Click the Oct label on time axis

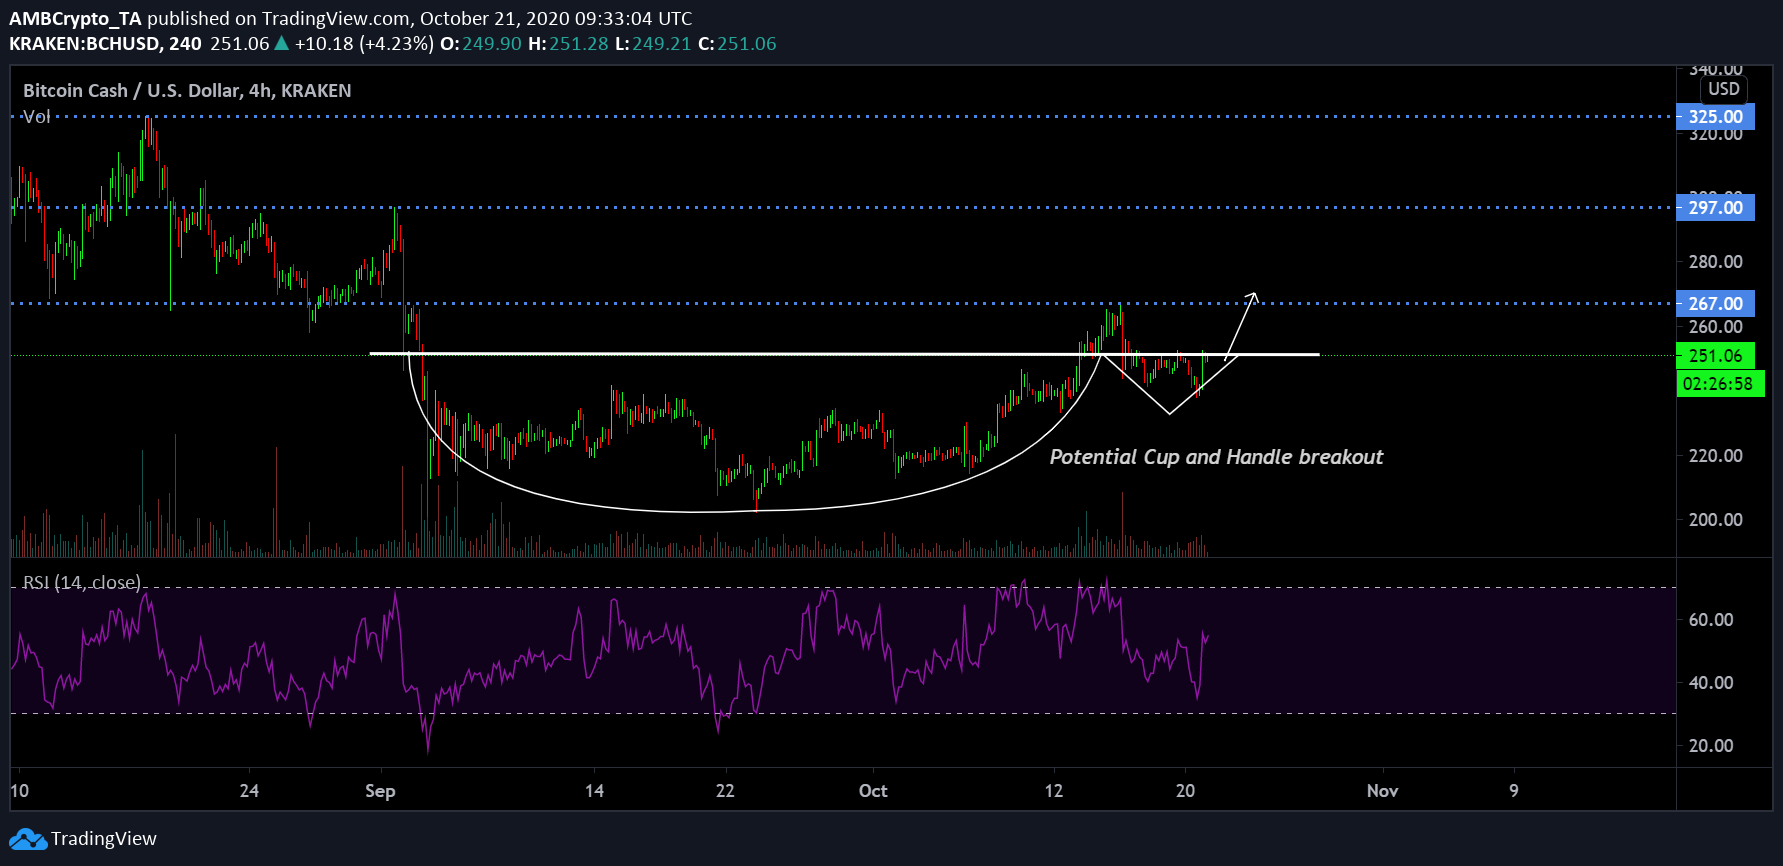(x=873, y=791)
